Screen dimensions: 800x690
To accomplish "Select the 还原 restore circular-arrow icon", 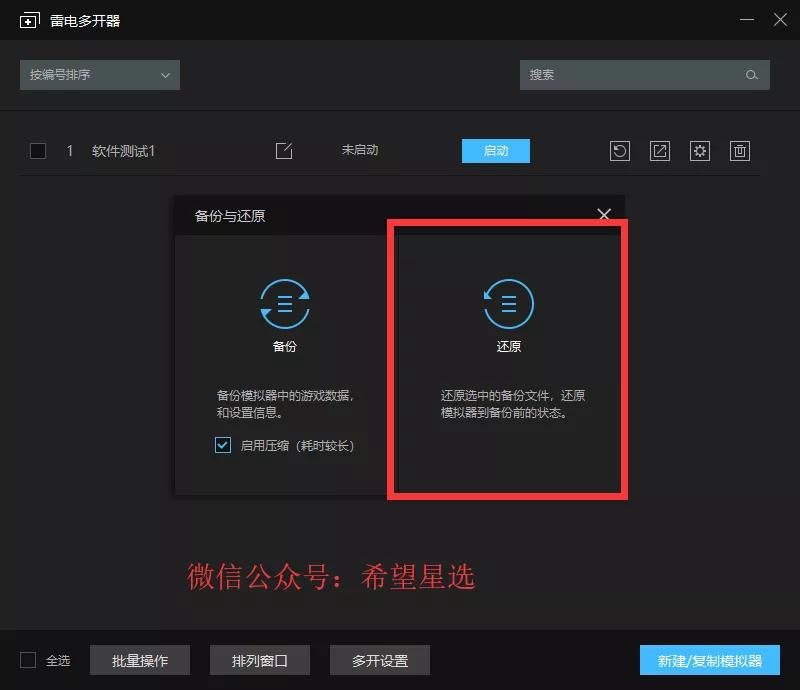I will 509,303.
